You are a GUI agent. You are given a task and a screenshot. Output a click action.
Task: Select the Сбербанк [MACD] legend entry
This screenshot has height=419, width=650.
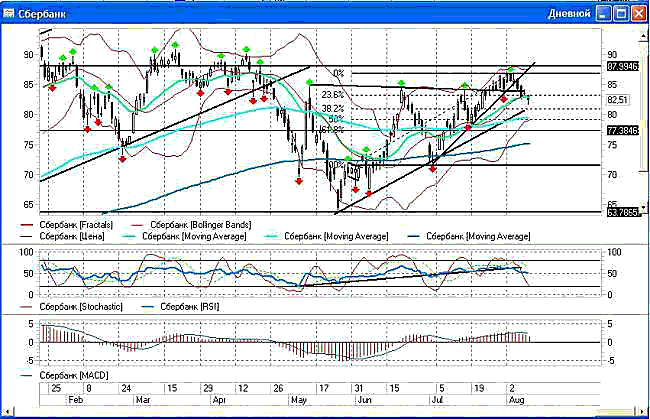(65, 375)
